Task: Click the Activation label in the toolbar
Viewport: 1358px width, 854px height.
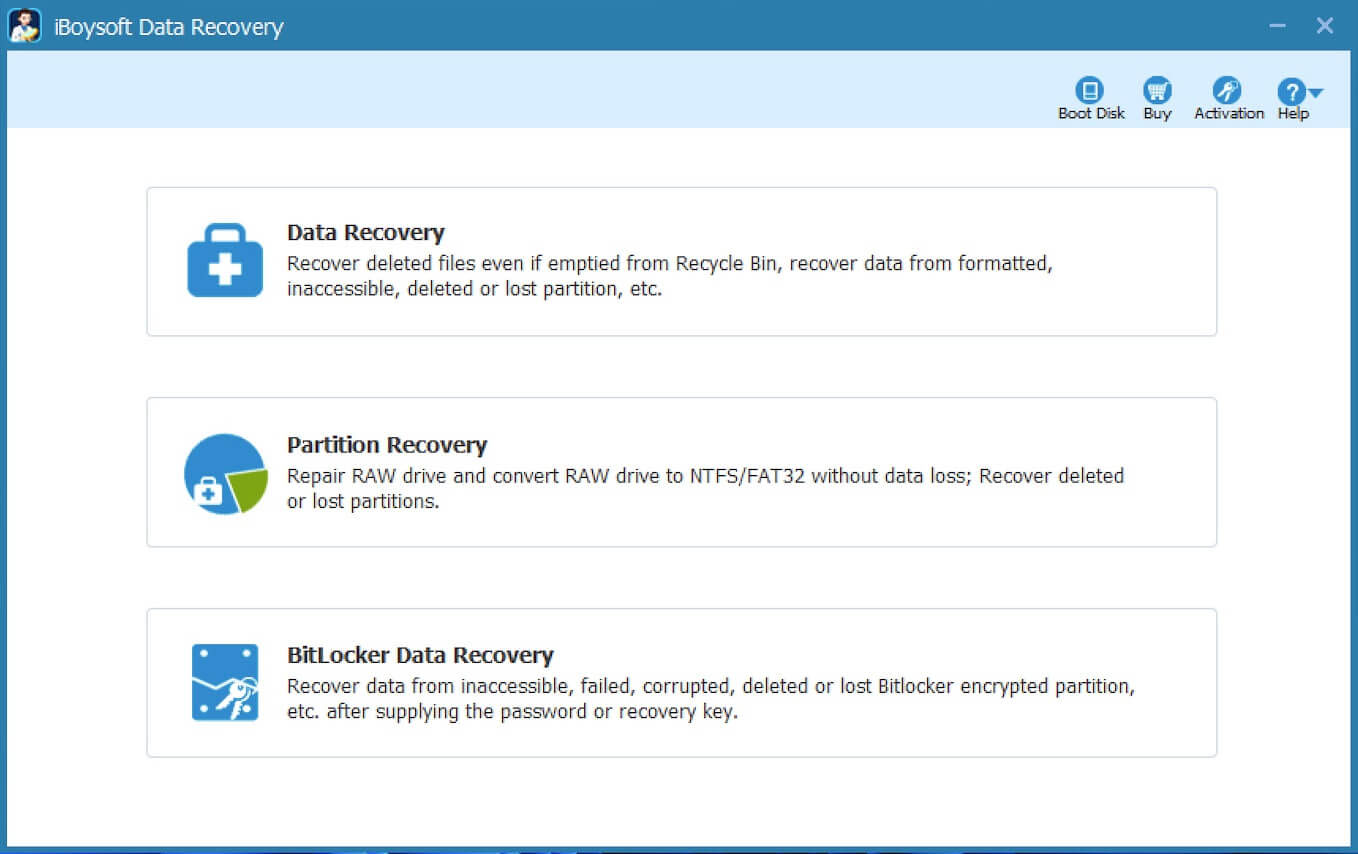Action: [1228, 113]
